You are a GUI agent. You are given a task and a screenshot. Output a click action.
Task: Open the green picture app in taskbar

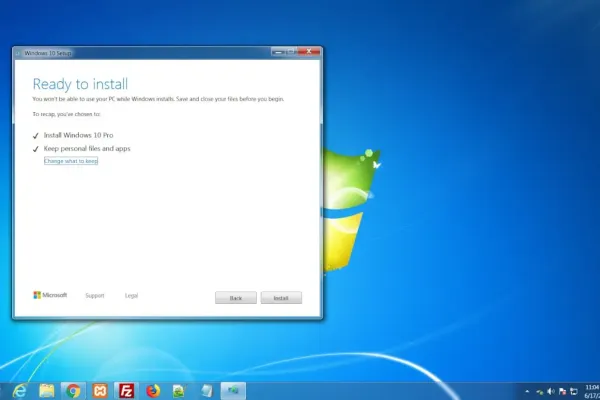tap(179, 391)
